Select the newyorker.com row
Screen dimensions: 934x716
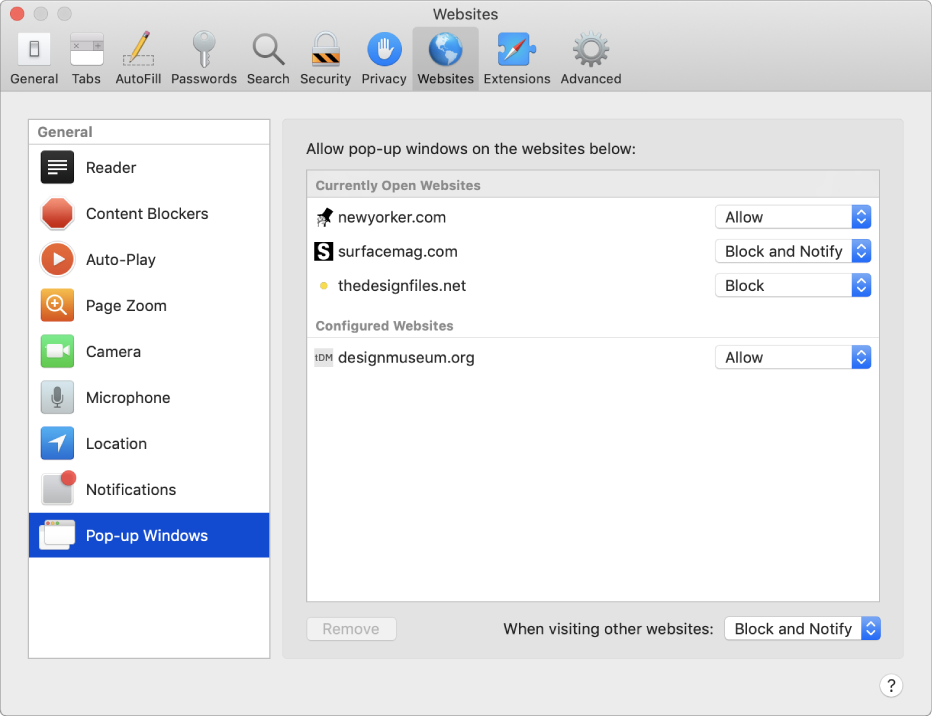point(593,217)
